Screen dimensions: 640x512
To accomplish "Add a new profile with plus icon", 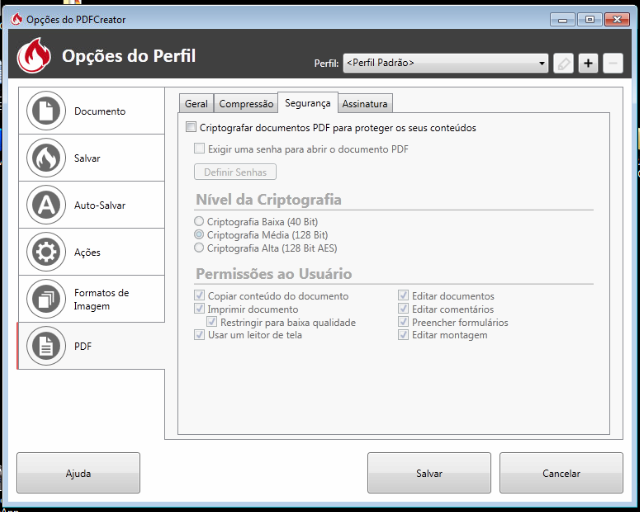I will pos(588,63).
